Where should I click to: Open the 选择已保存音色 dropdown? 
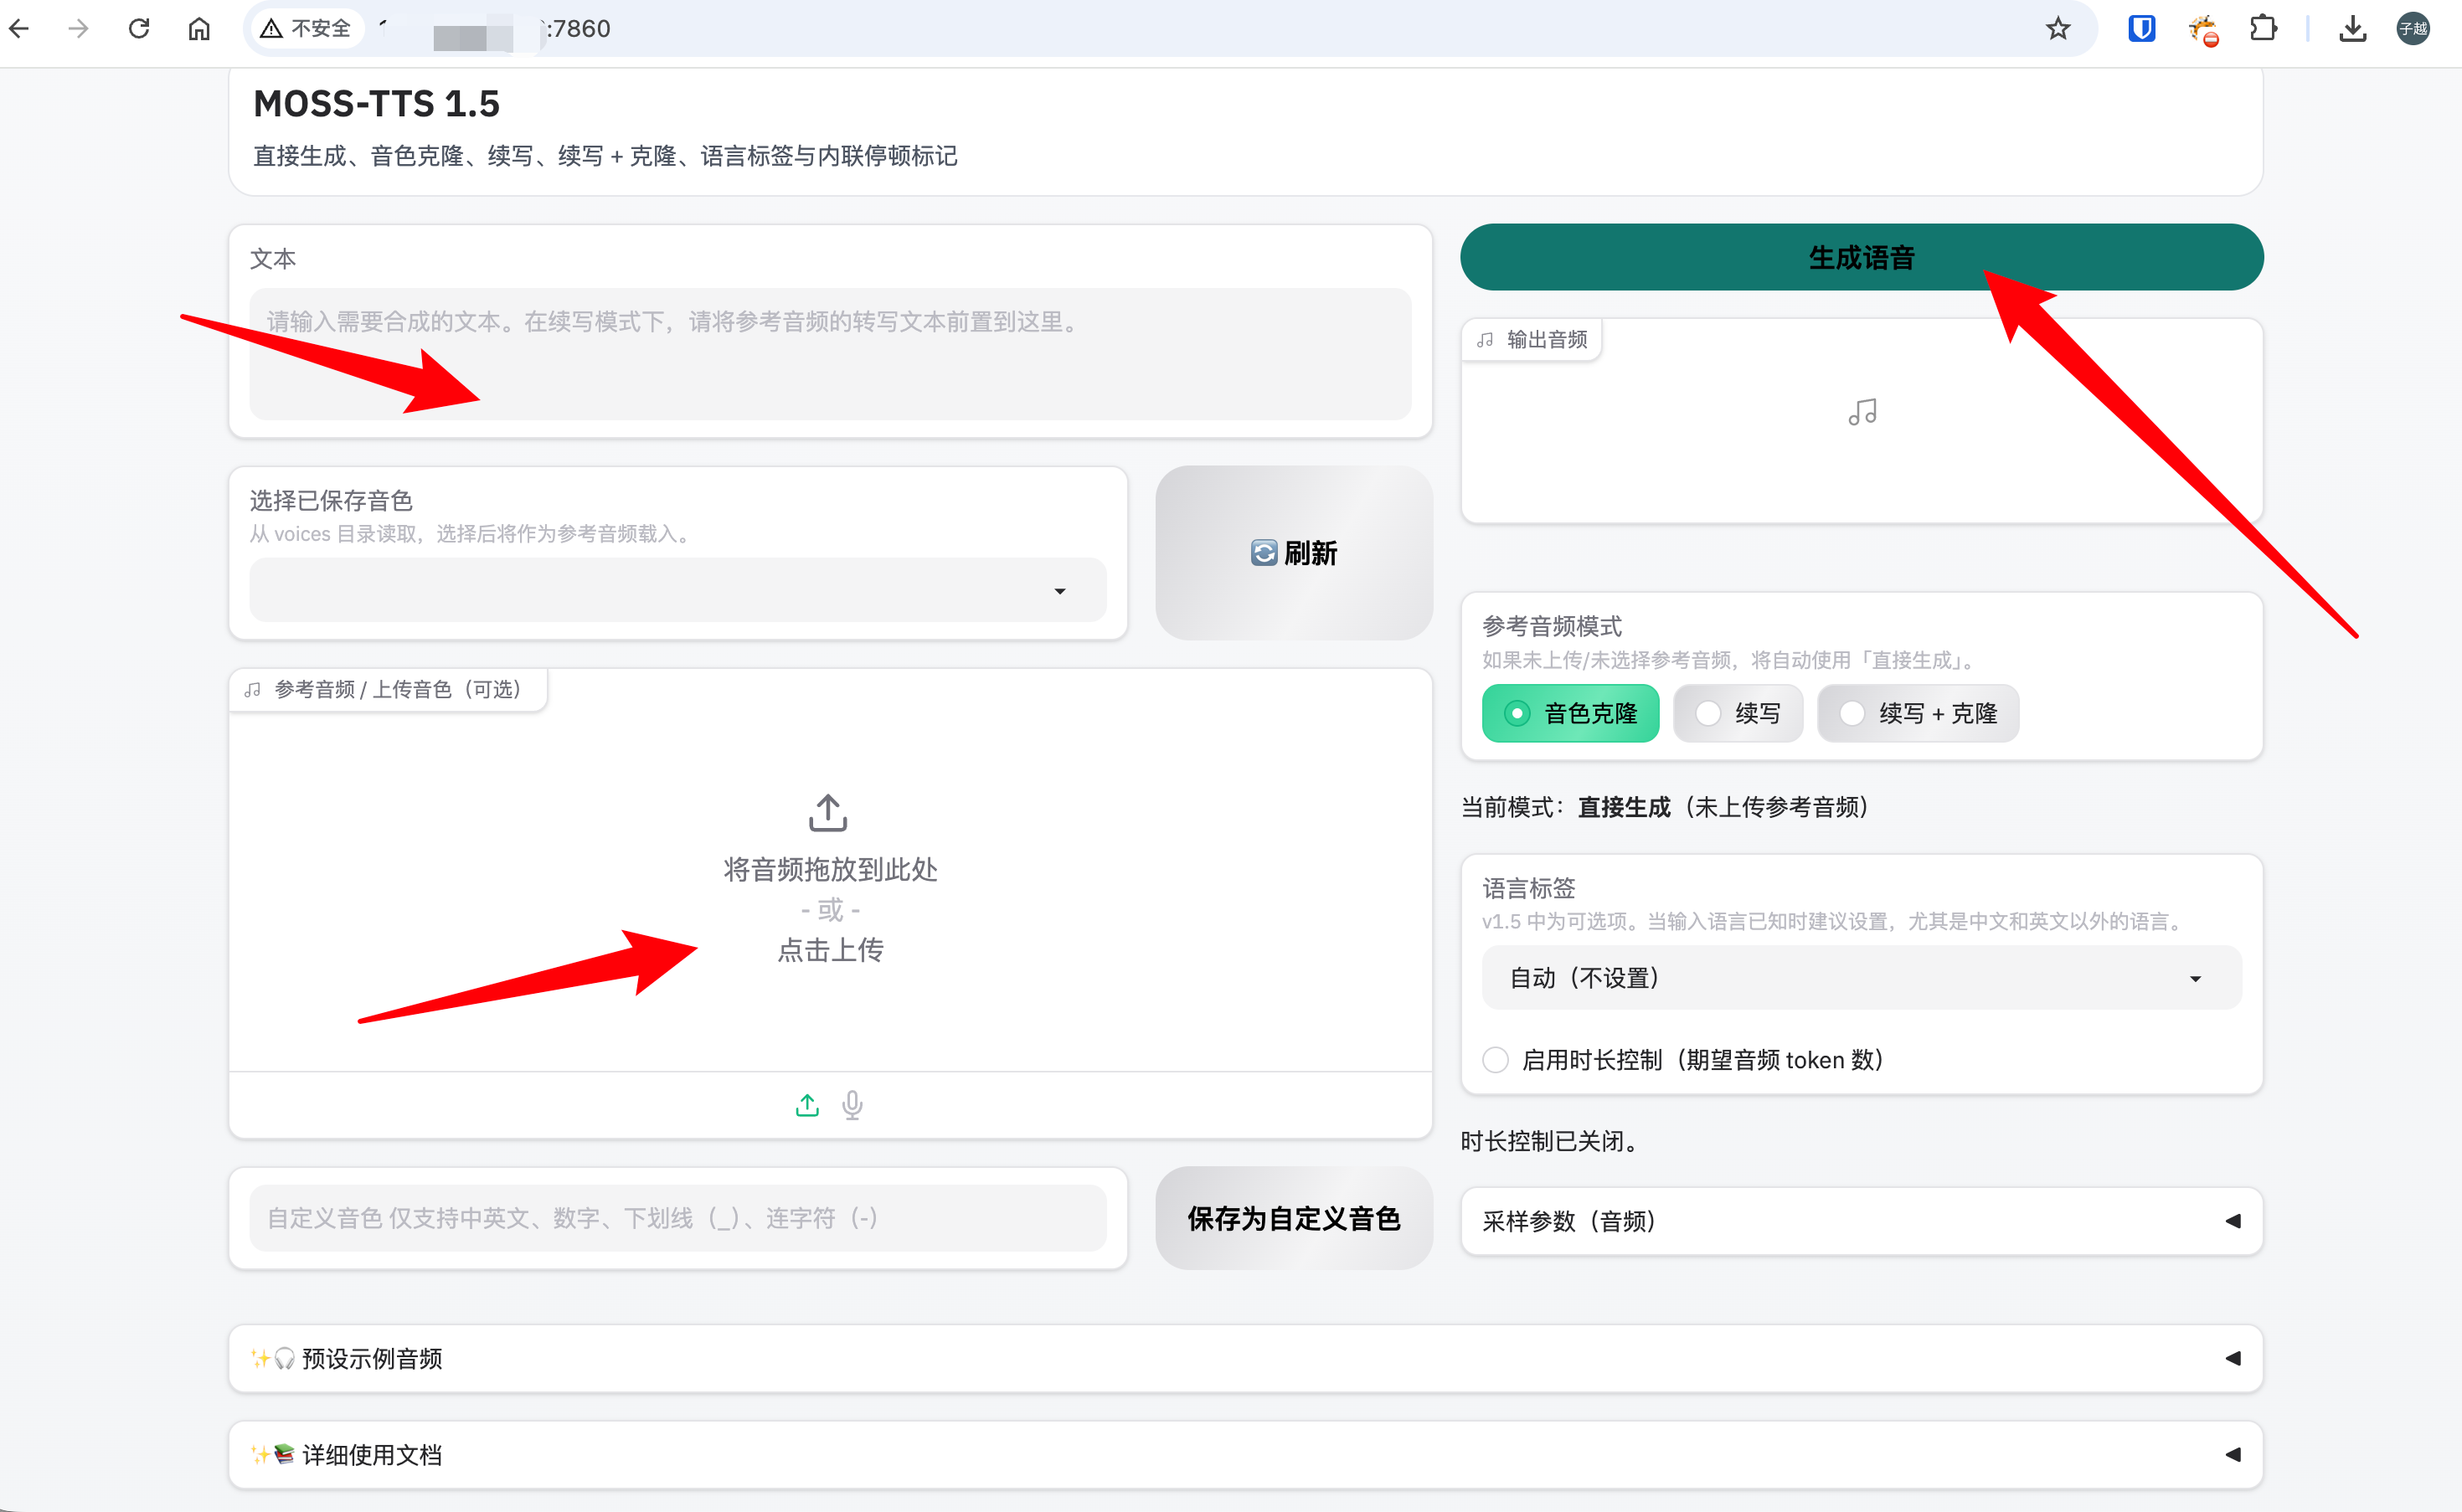point(678,590)
